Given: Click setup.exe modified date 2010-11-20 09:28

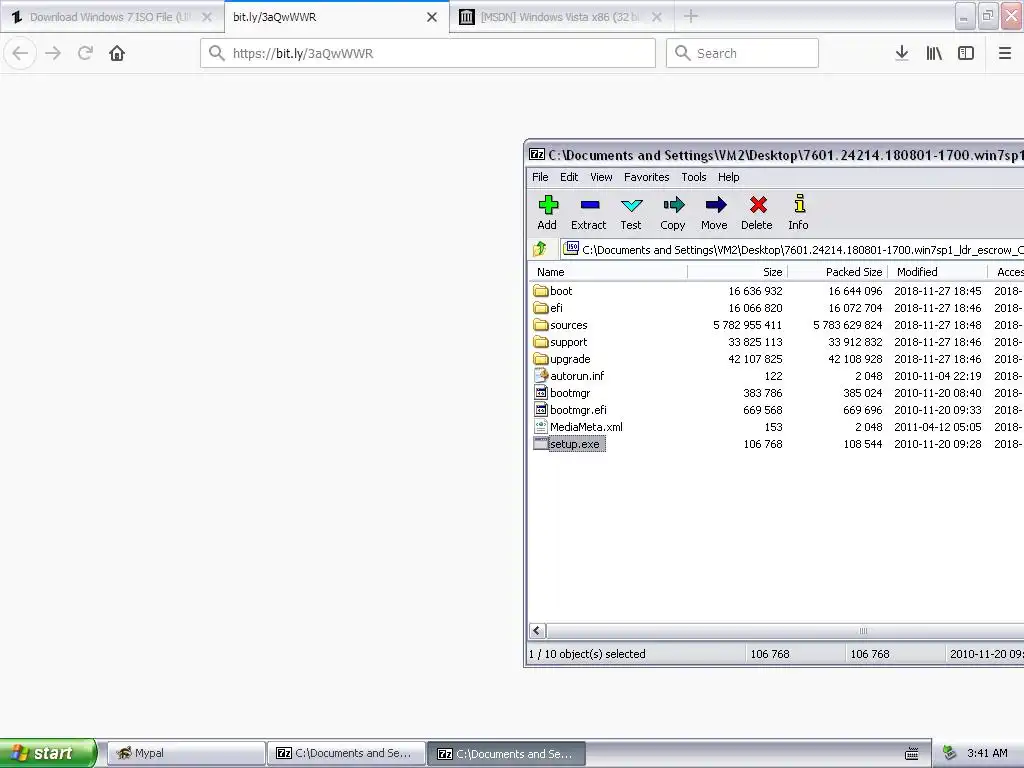Looking at the screenshot, I should [x=938, y=444].
